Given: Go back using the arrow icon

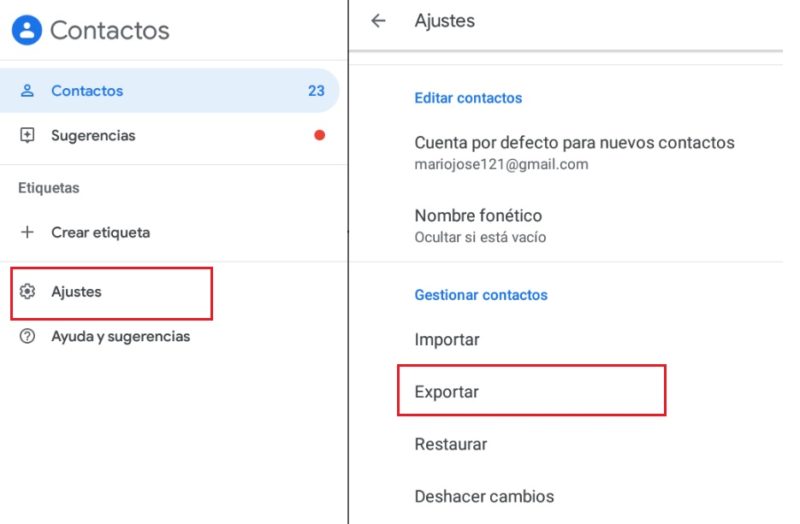Looking at the screenshot, I should tap(378, 20).
